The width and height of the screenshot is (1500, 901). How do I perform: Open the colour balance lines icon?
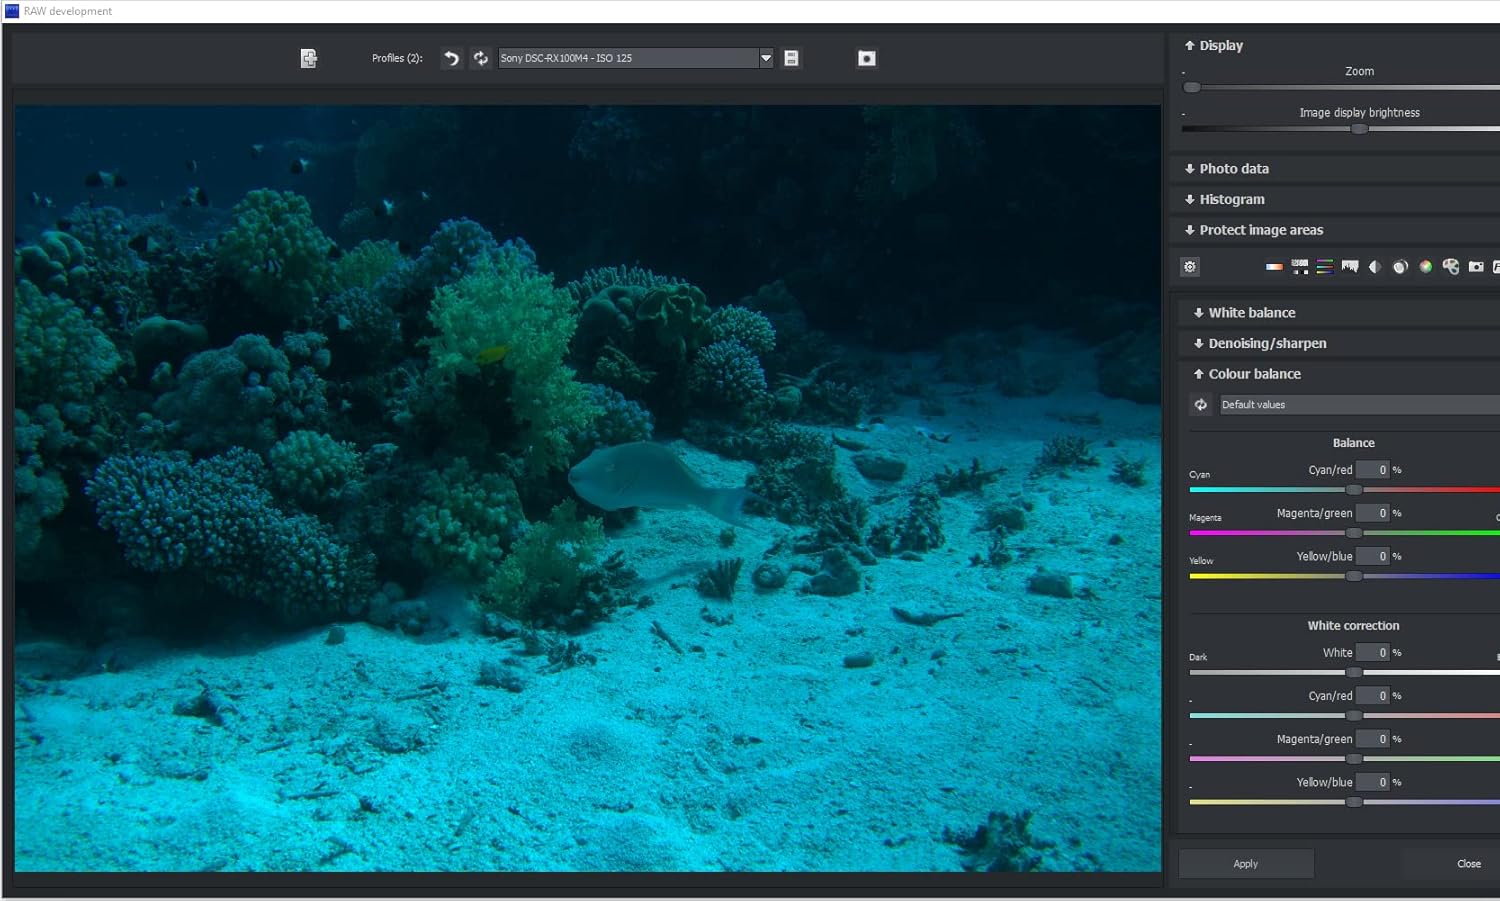[1325, 267]
